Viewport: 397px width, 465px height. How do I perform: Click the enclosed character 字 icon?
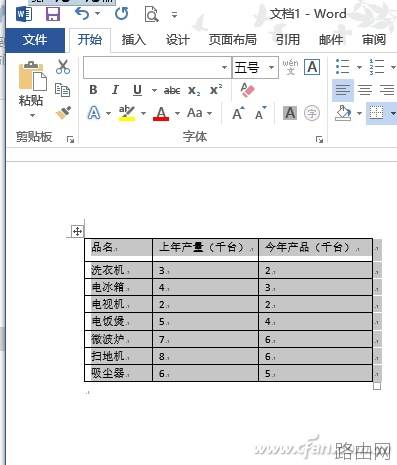(312, 113)
